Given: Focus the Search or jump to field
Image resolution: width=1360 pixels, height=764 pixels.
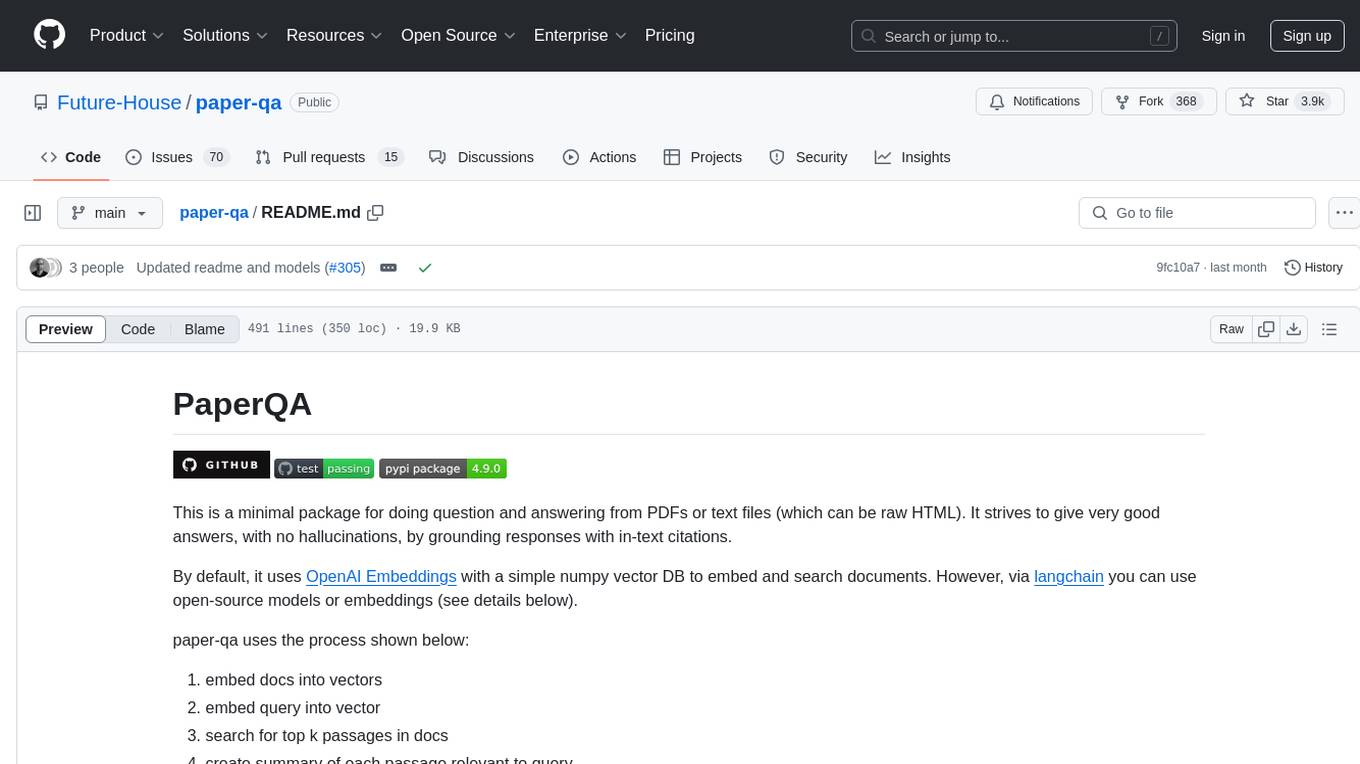Looking at the screenshot, I should 1012,36.
